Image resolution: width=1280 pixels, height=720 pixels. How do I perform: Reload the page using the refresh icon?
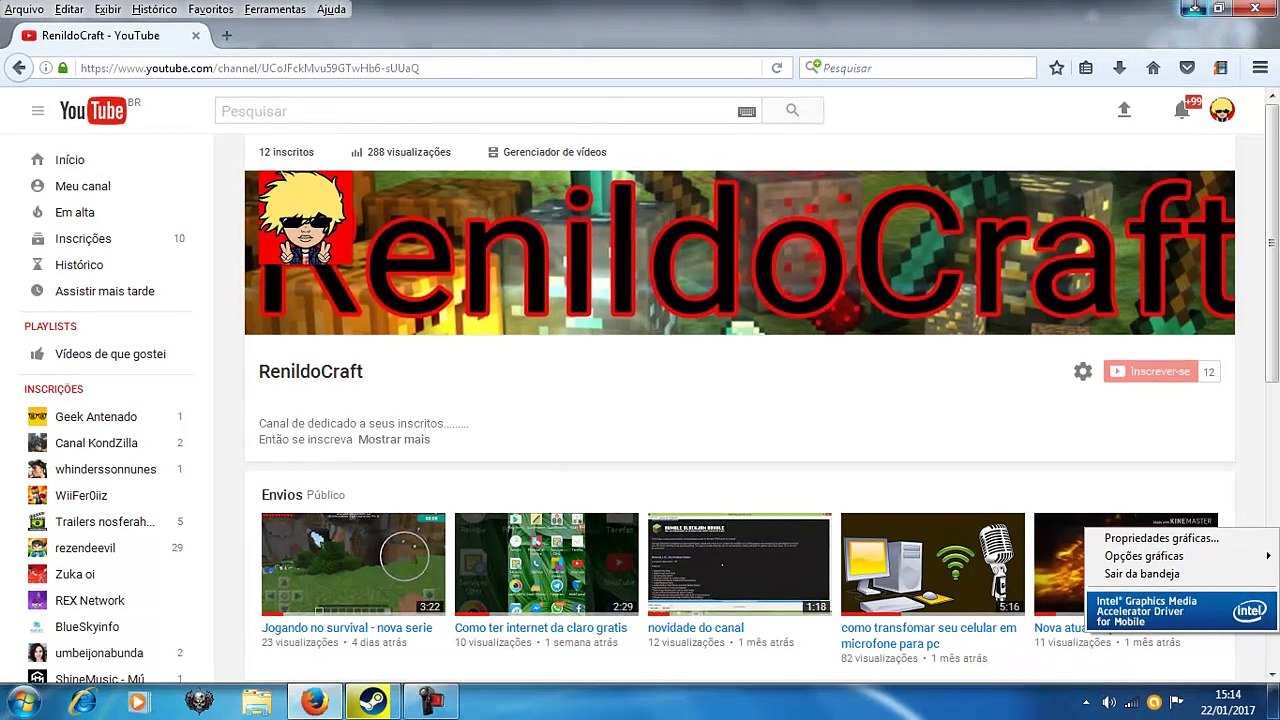point(776,68)
